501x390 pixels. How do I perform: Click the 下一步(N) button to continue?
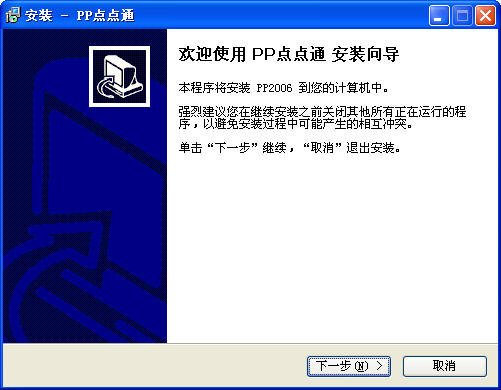point(349,366)
